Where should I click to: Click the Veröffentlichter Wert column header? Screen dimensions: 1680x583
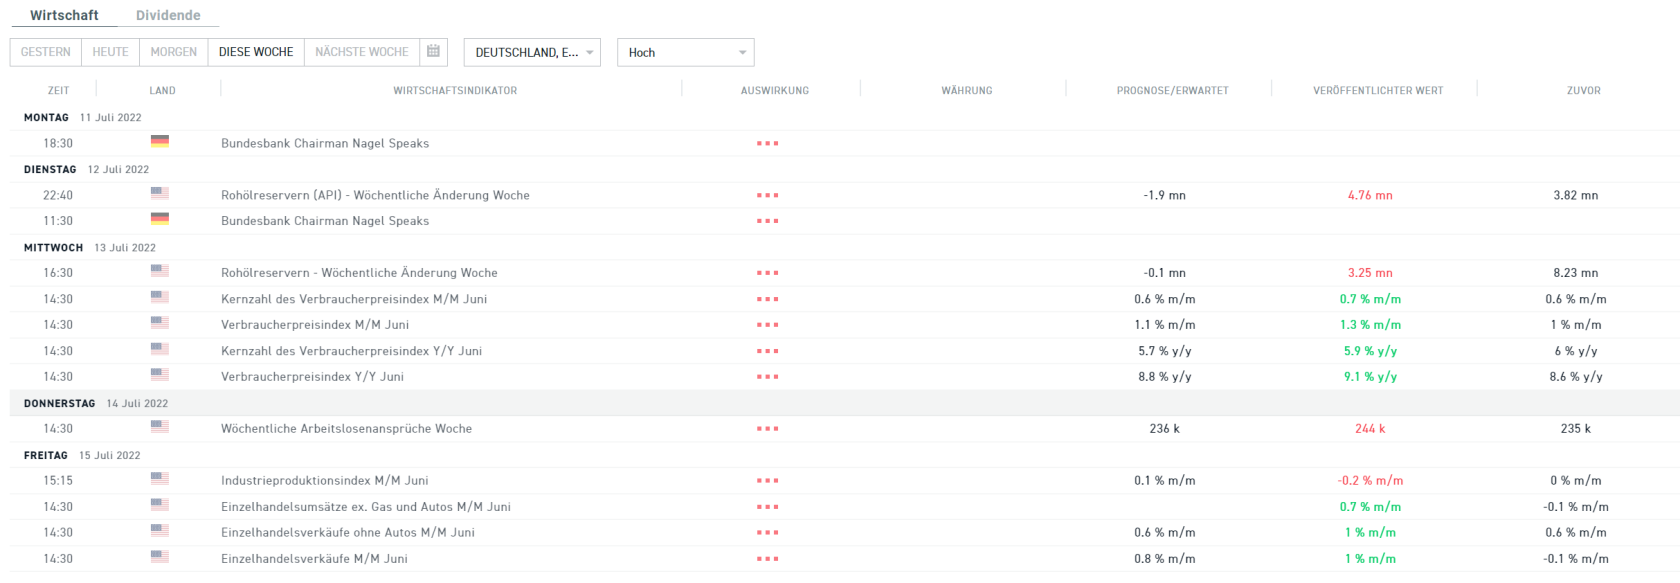pyautogui.click(x=1378, y=90)
